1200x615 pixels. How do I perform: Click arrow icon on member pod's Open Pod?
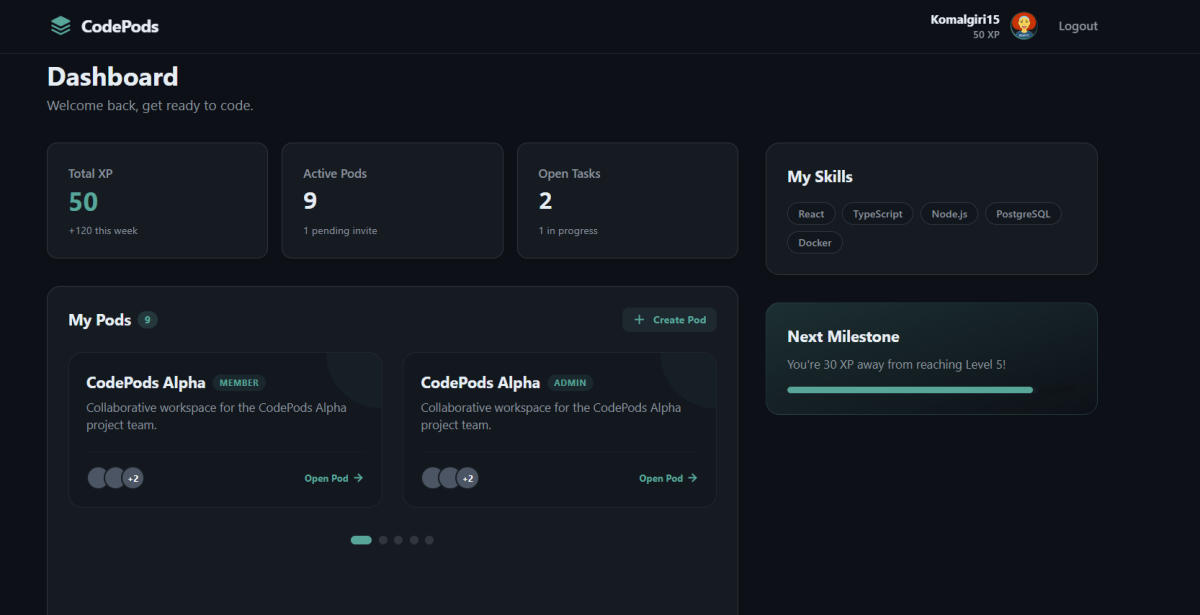point(359,478)
